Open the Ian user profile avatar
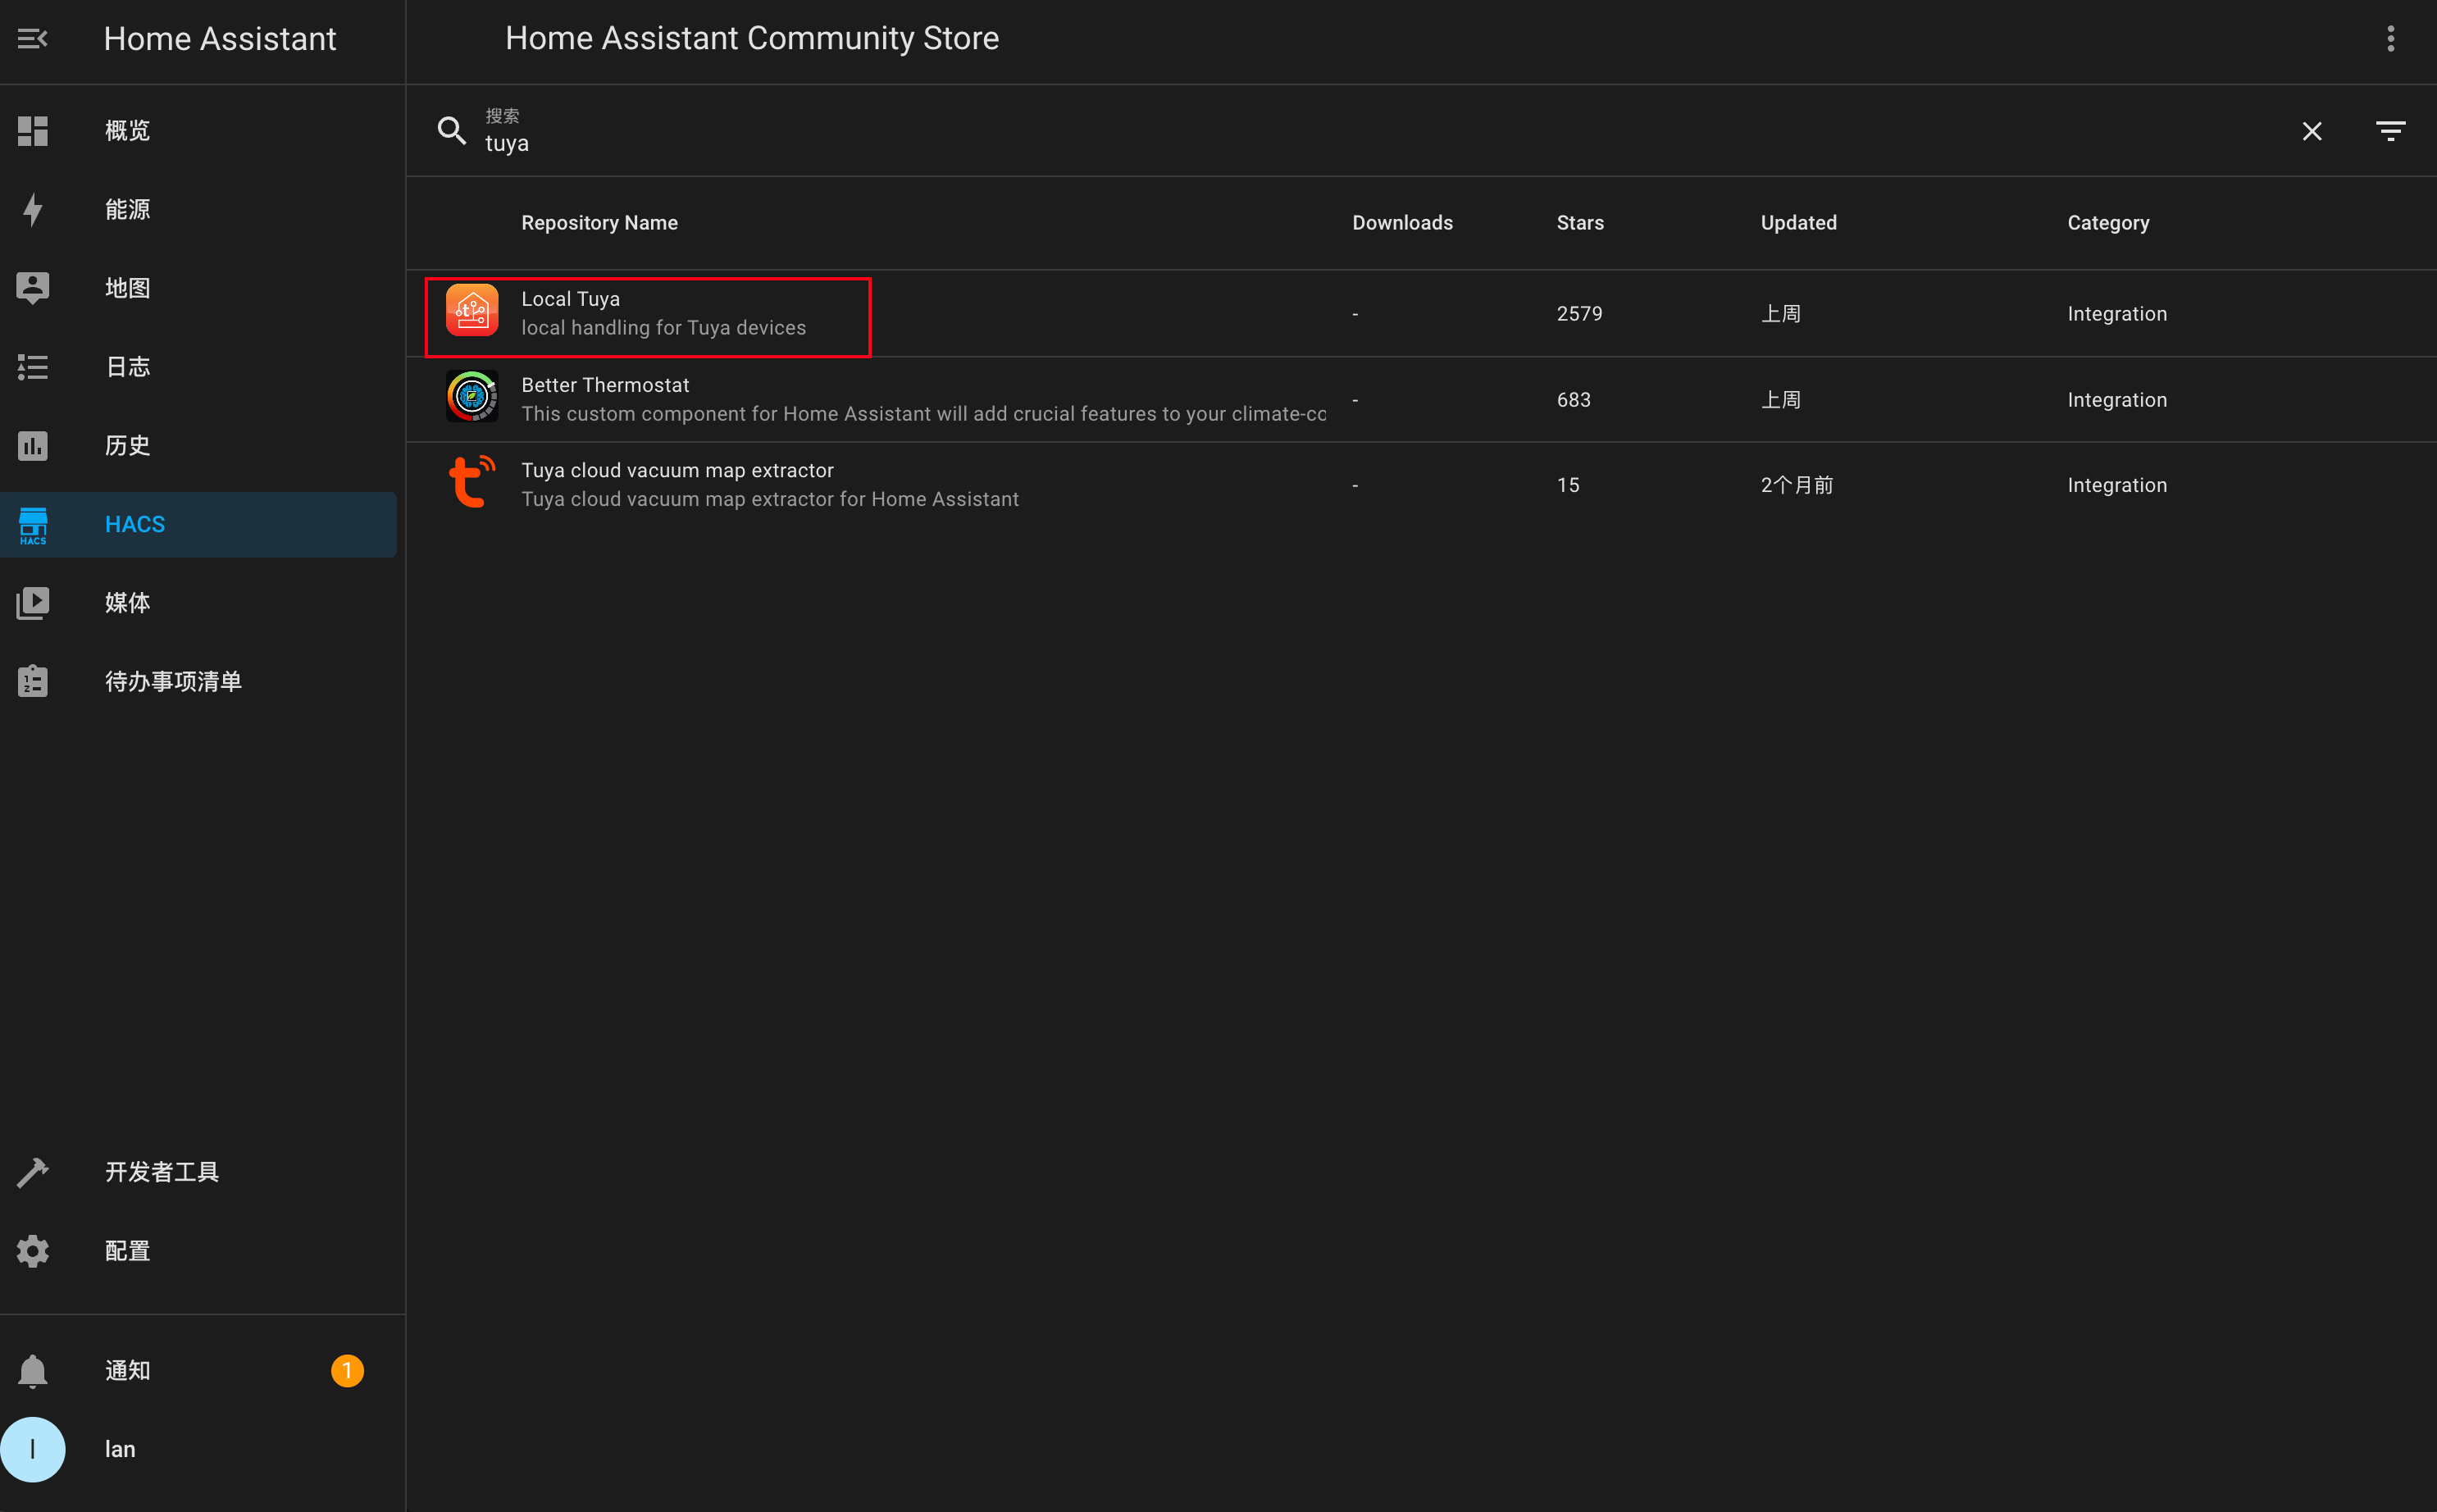The height and width of the screenshot is (1512, 2437). click(33, 1449)
